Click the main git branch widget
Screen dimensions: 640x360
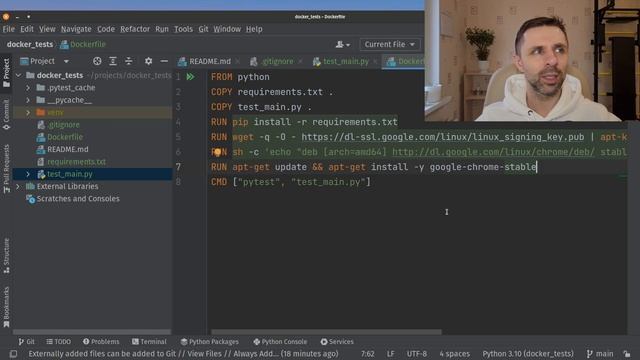[600, 354]
